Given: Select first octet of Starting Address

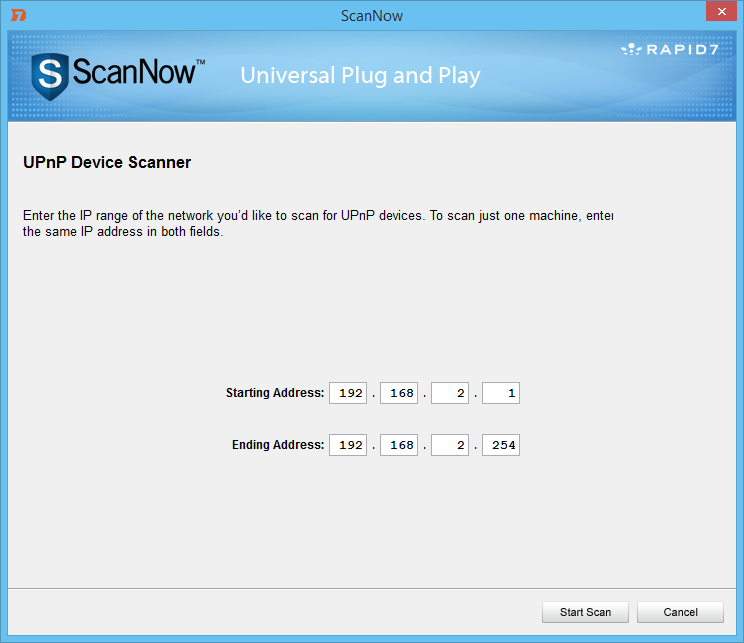Looking at the screenshot, I should click(348, 393).
